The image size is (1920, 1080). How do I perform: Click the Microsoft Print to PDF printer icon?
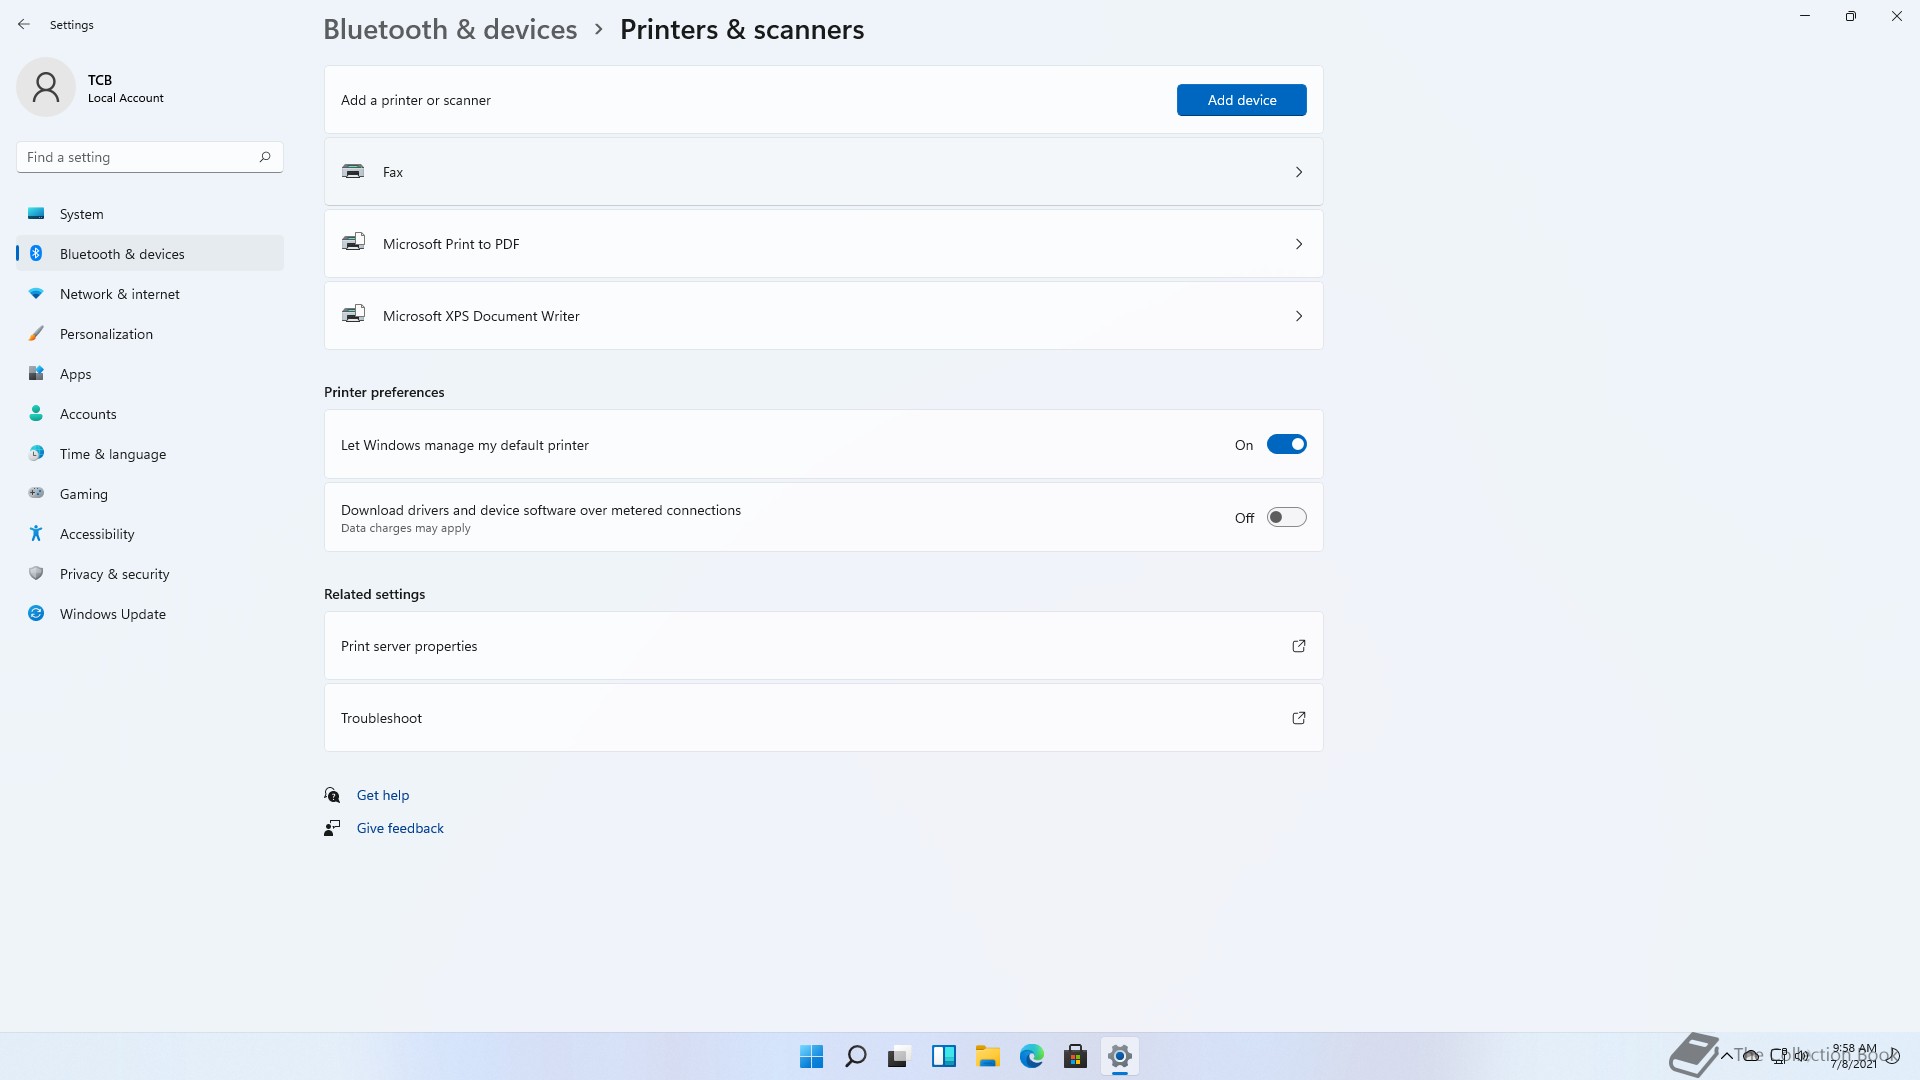click(x=353, y=242)
